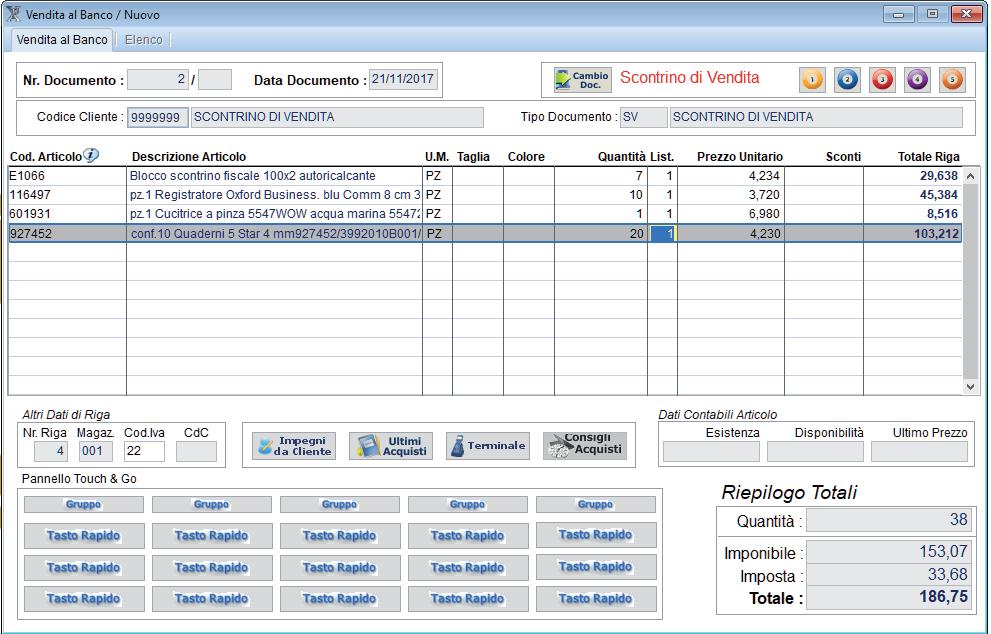Image resolution: width=991 pixels, height=634 pixels.
Task: Click the Quaderni 5 Star description
Action: point(275,233)
